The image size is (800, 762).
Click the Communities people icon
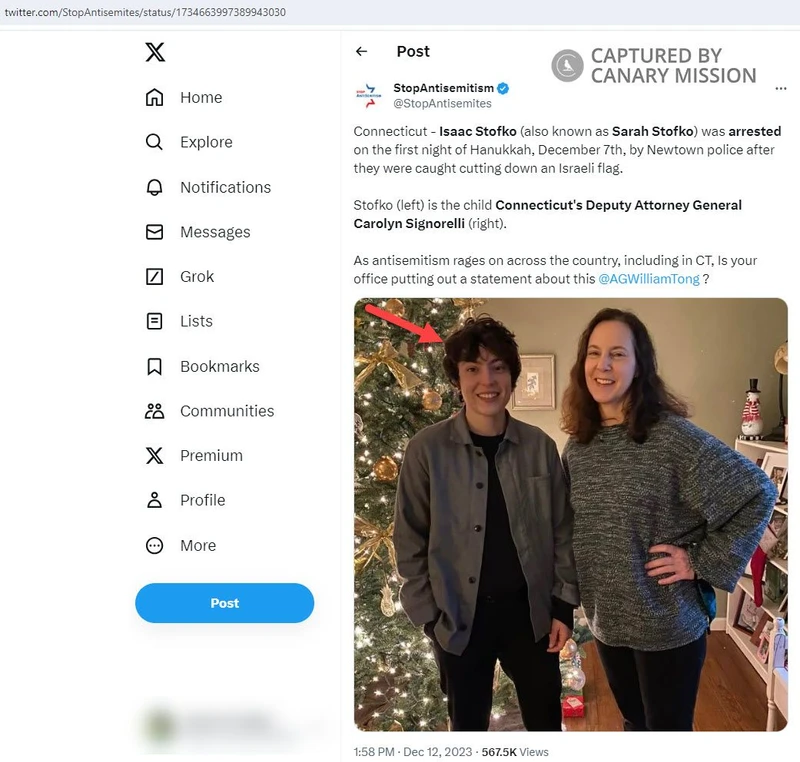[154, 411]
